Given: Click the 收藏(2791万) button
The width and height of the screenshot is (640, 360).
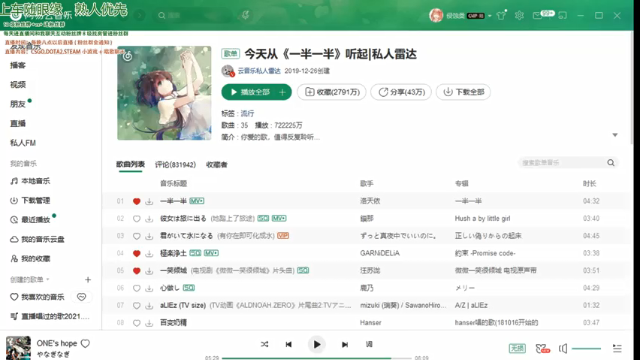Looking at the screenshot, I should (x=331, y=92).
